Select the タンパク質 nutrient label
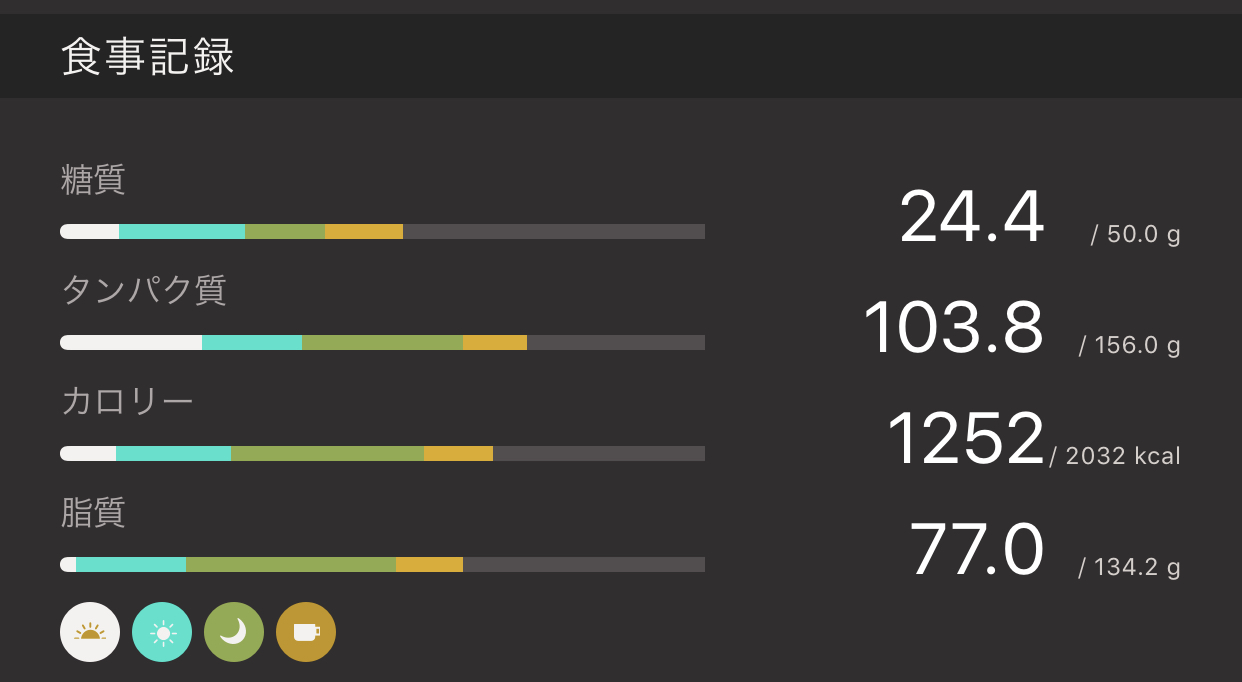This screenshot has height=682, width=1242. pyautogui.click(x=144, y=290)
